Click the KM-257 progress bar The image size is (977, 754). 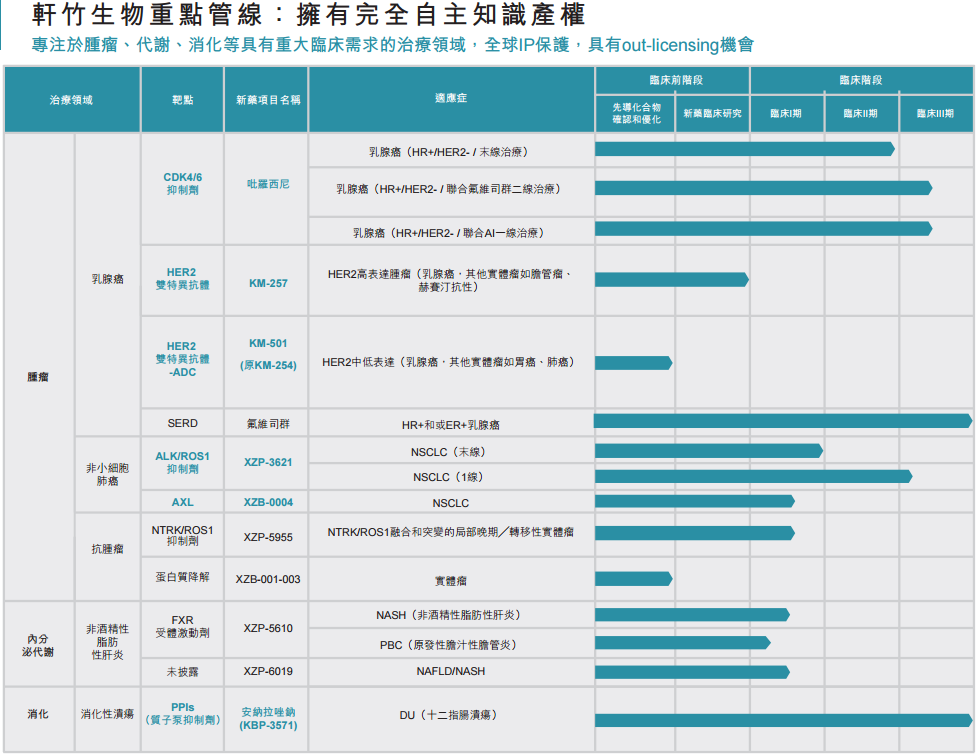click(672, 280)
